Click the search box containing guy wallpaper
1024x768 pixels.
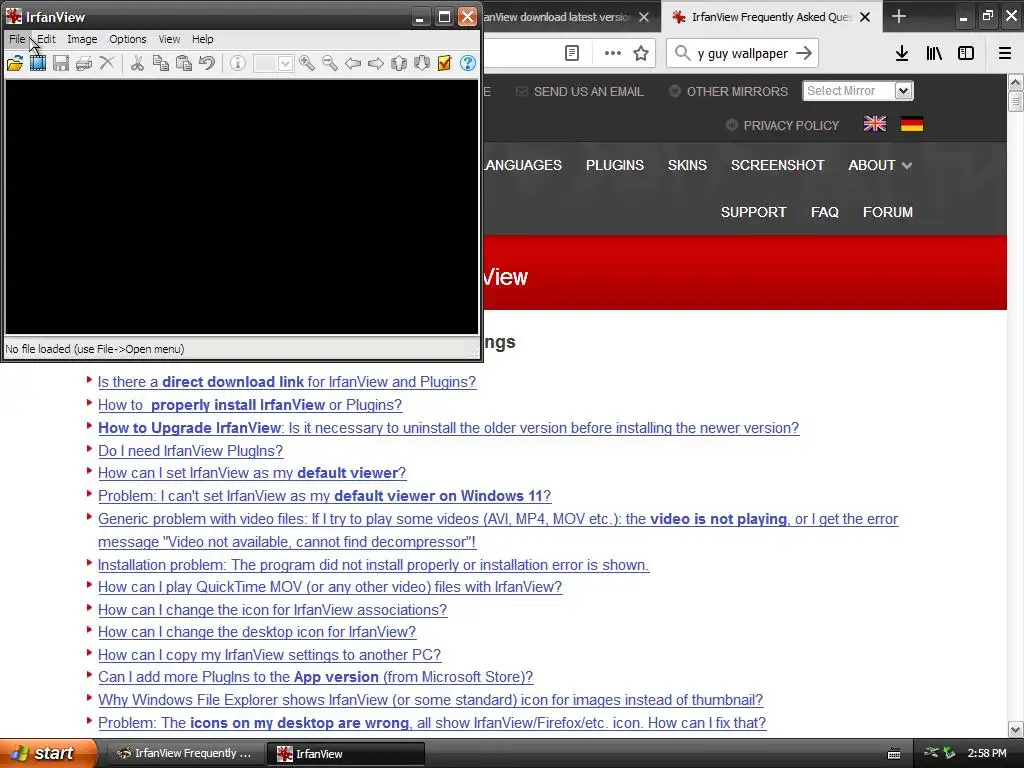click(742, 54)
